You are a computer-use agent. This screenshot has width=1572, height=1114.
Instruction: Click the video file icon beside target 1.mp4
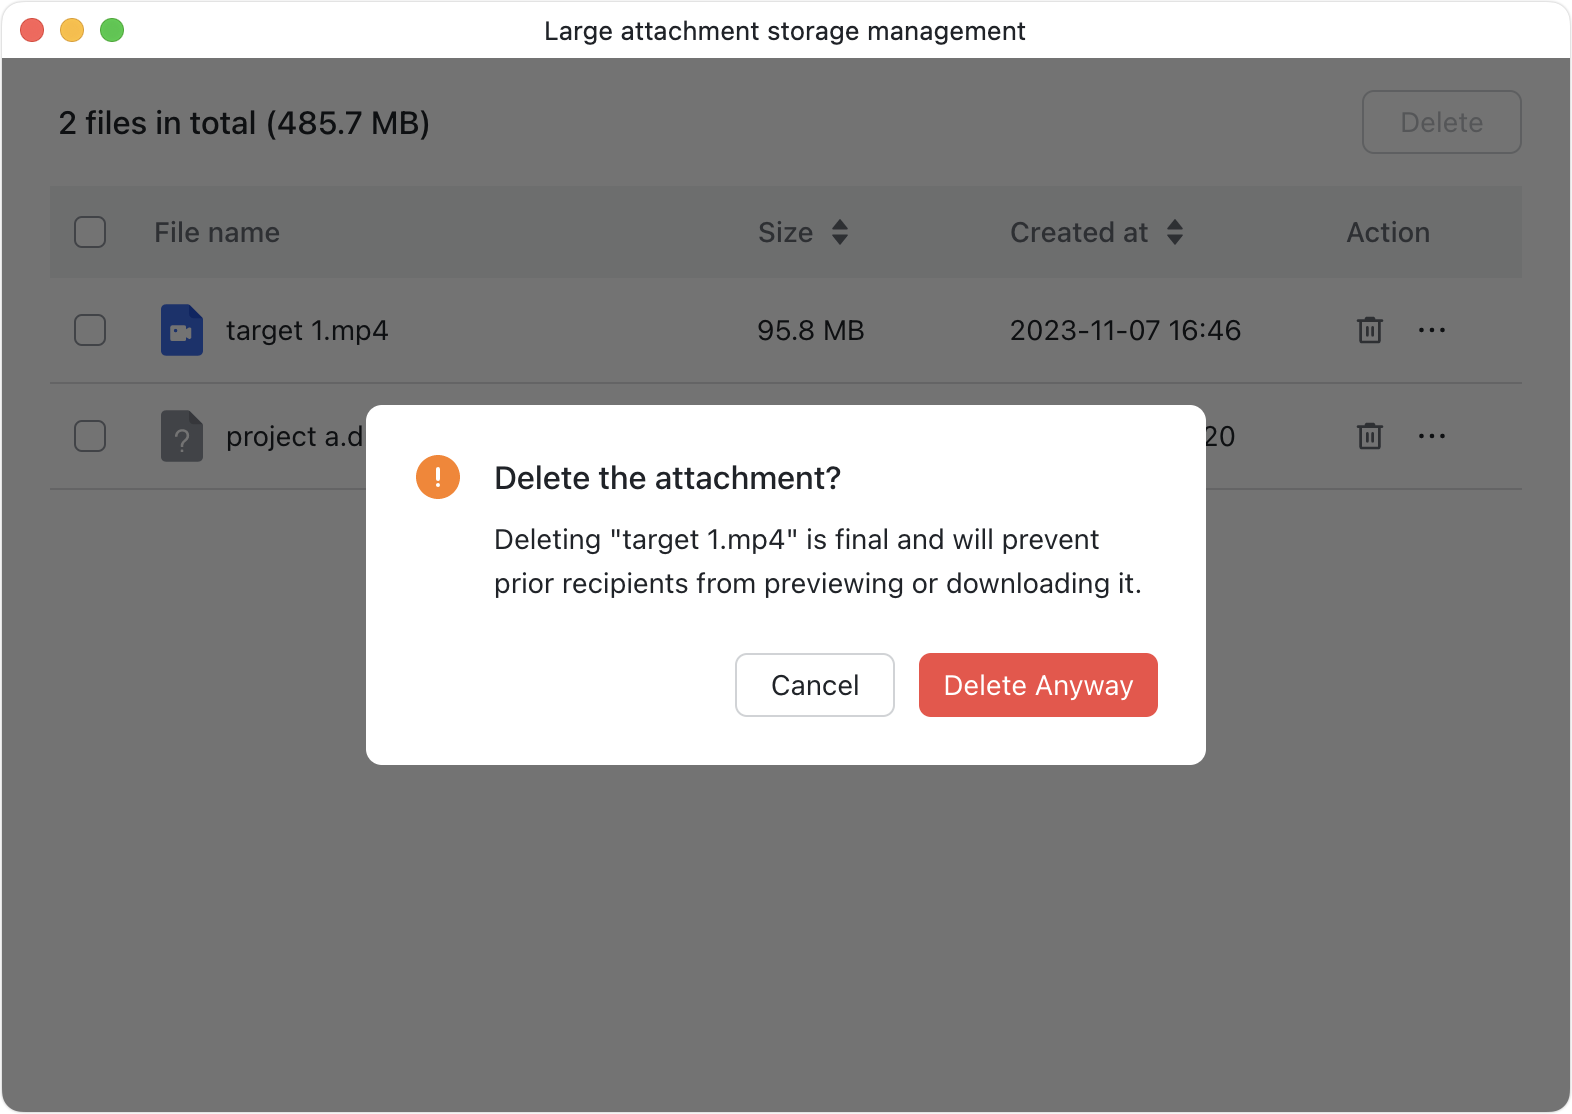[181, 330]
